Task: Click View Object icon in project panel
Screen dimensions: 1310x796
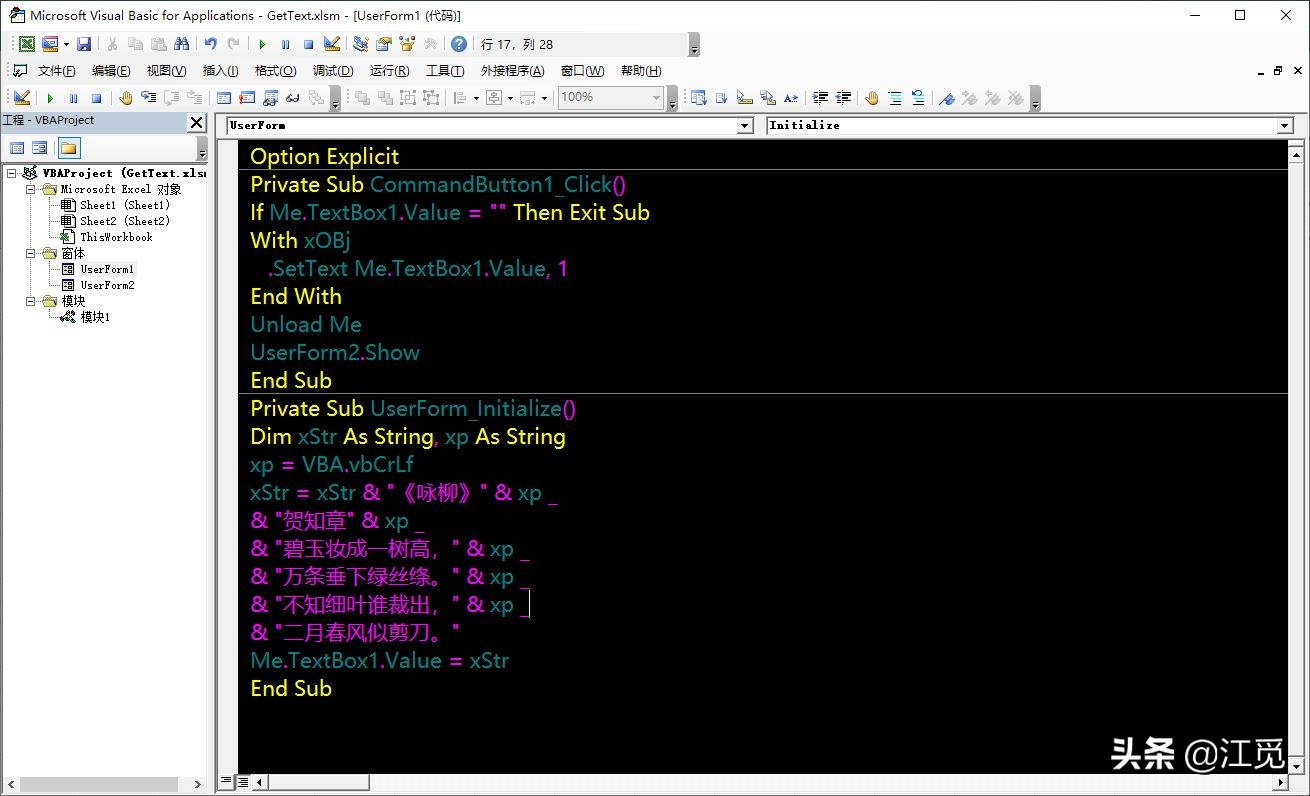Action: coord(39,148)
